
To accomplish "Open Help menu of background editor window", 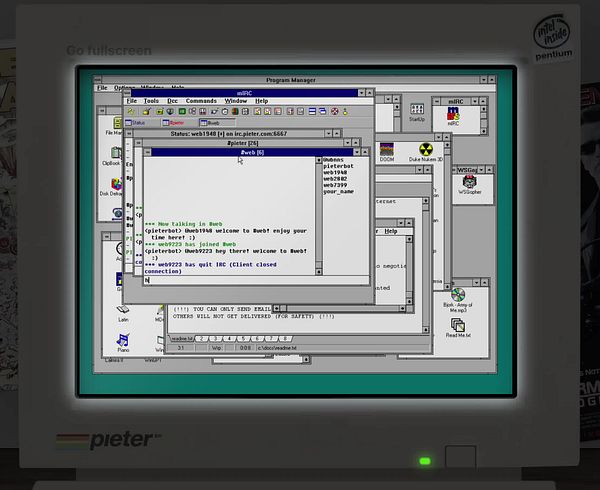I will (391, 231).
